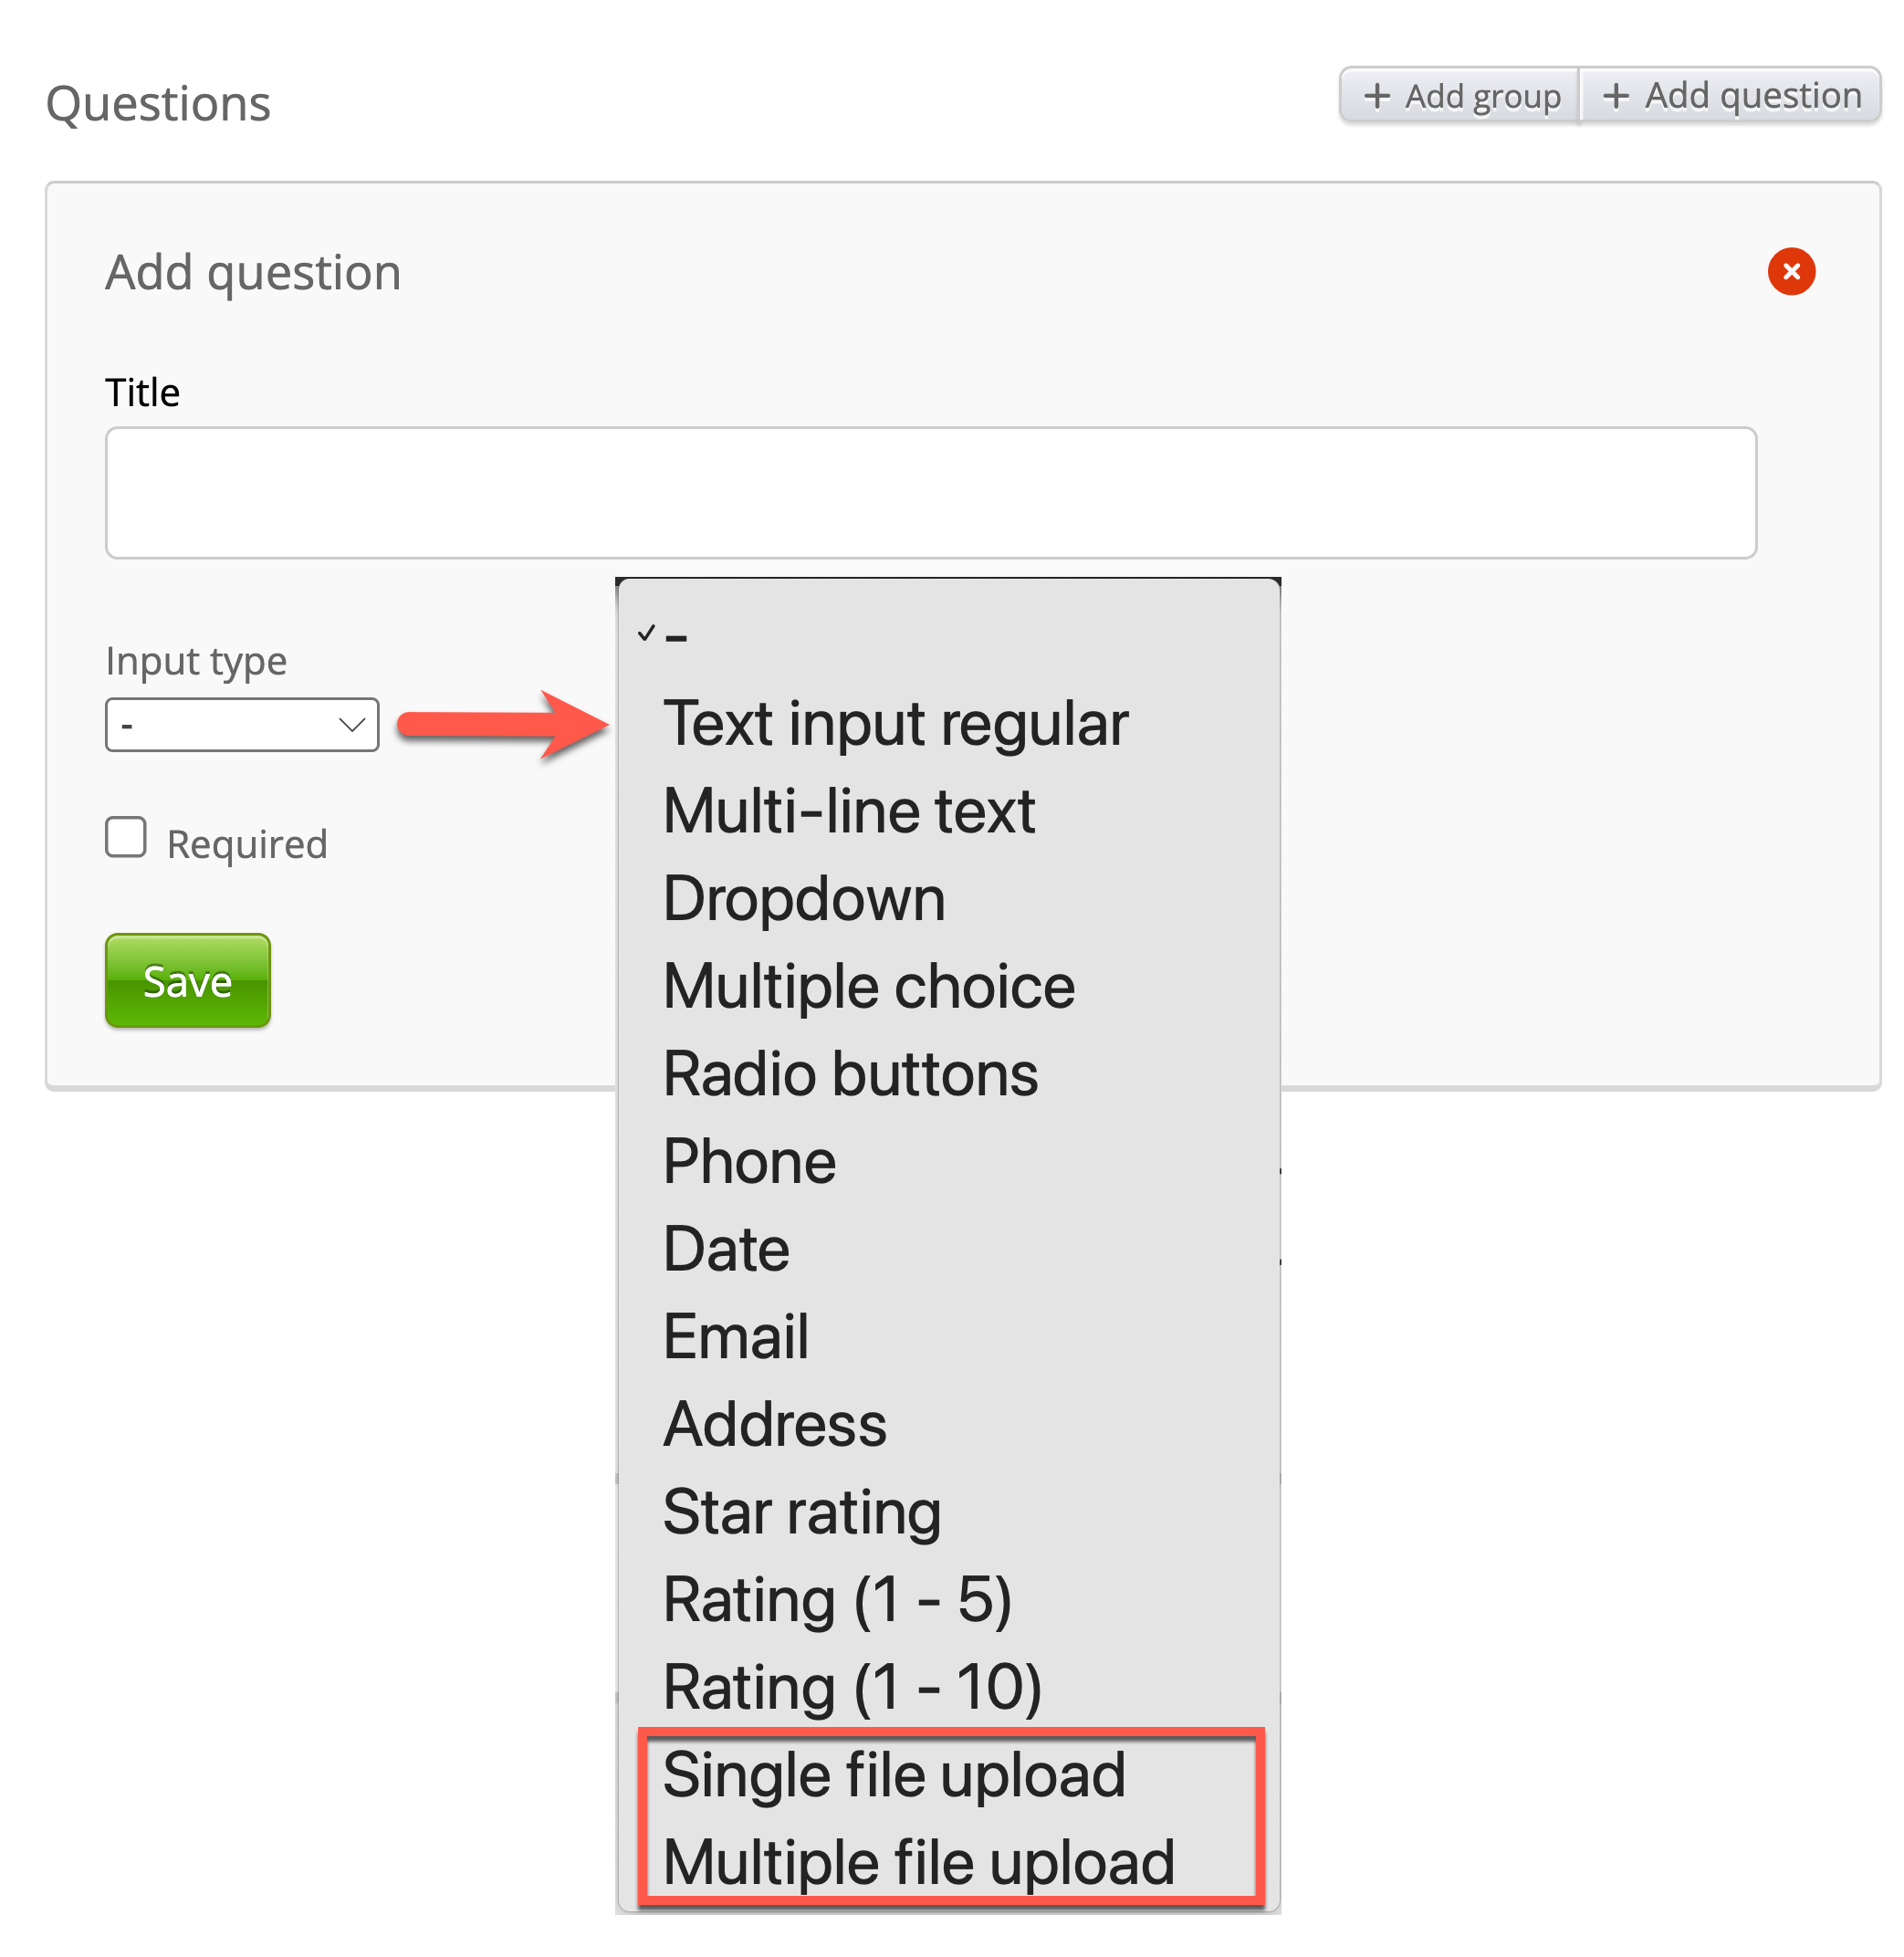Enable the Required checkbox
This screenshot has height=1957, width=1904.
coord(126,838)
